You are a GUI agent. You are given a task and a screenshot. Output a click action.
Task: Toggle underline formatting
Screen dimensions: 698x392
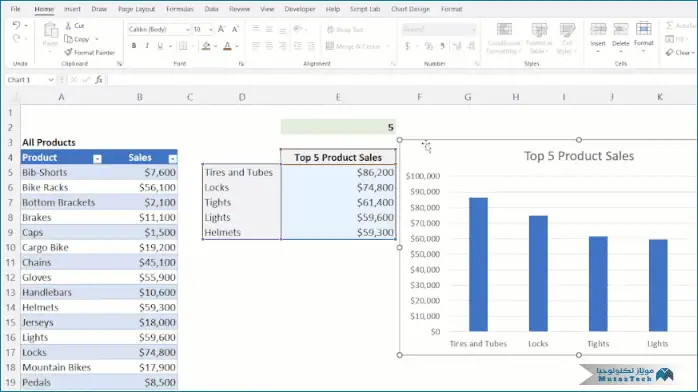[160, 45]
